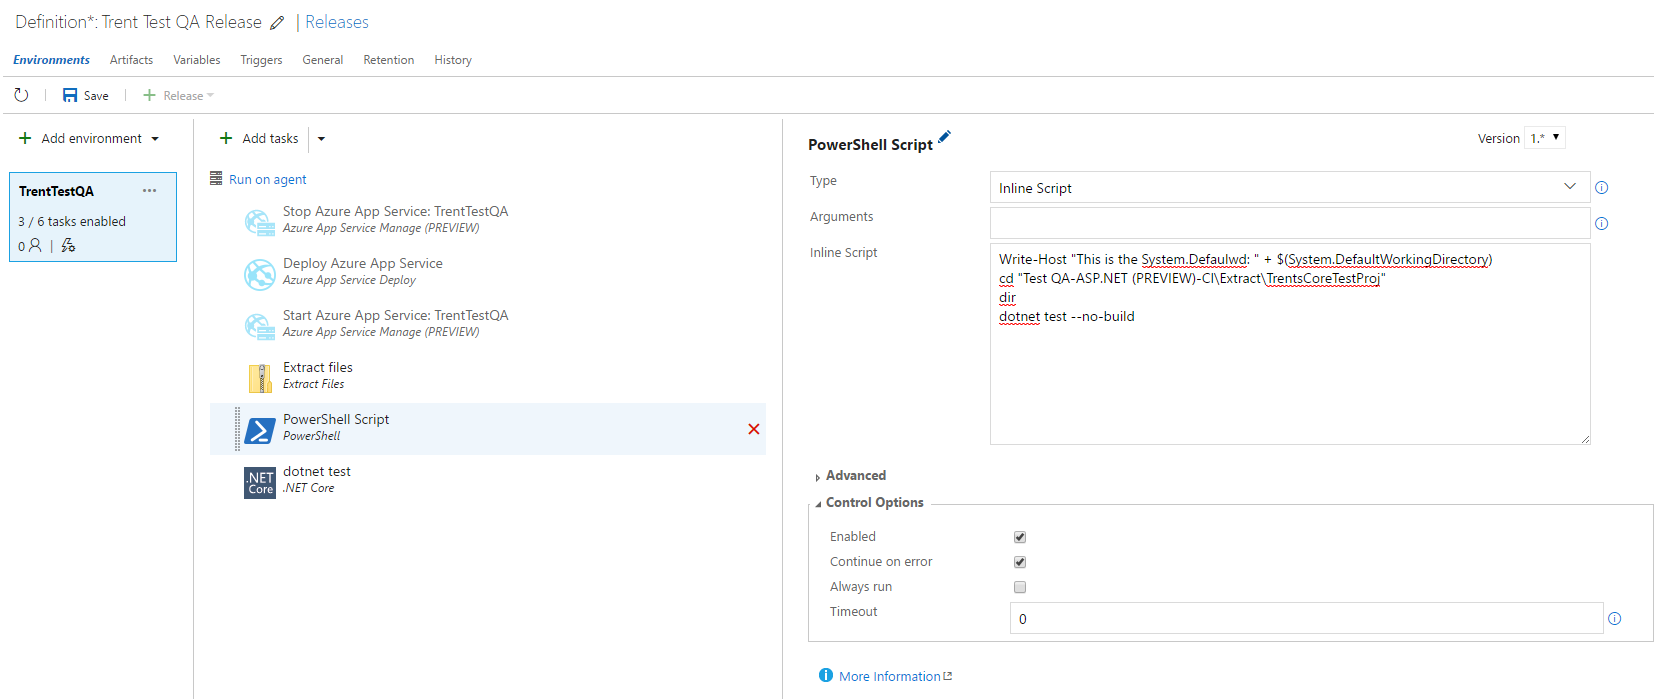Rename task using pencil next to PowerShell Script

[944, 137]
